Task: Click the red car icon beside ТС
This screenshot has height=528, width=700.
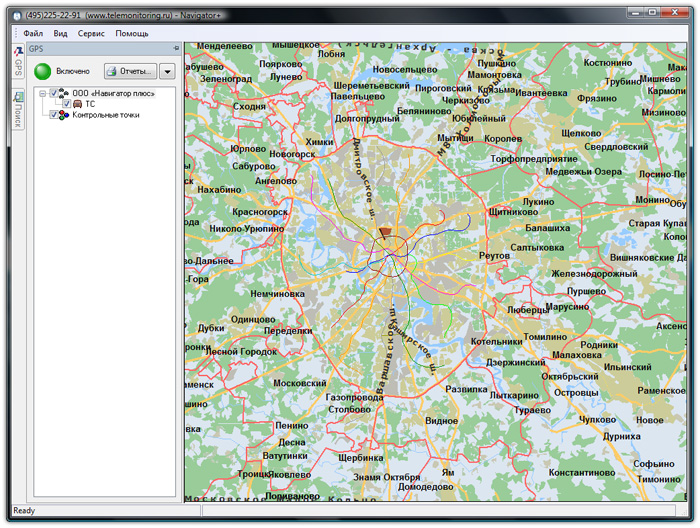Action: pyautogui.click(x=77, y=104)
